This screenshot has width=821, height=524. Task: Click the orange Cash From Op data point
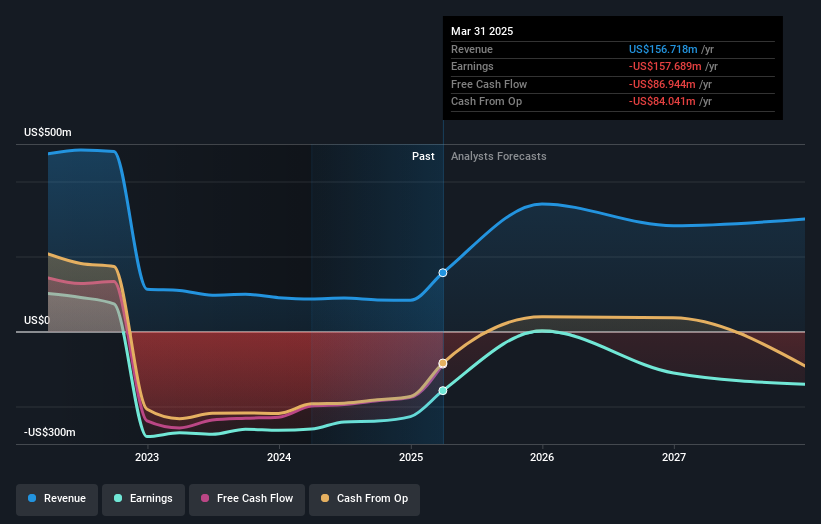pyautogui.click(x=443, y=363)
